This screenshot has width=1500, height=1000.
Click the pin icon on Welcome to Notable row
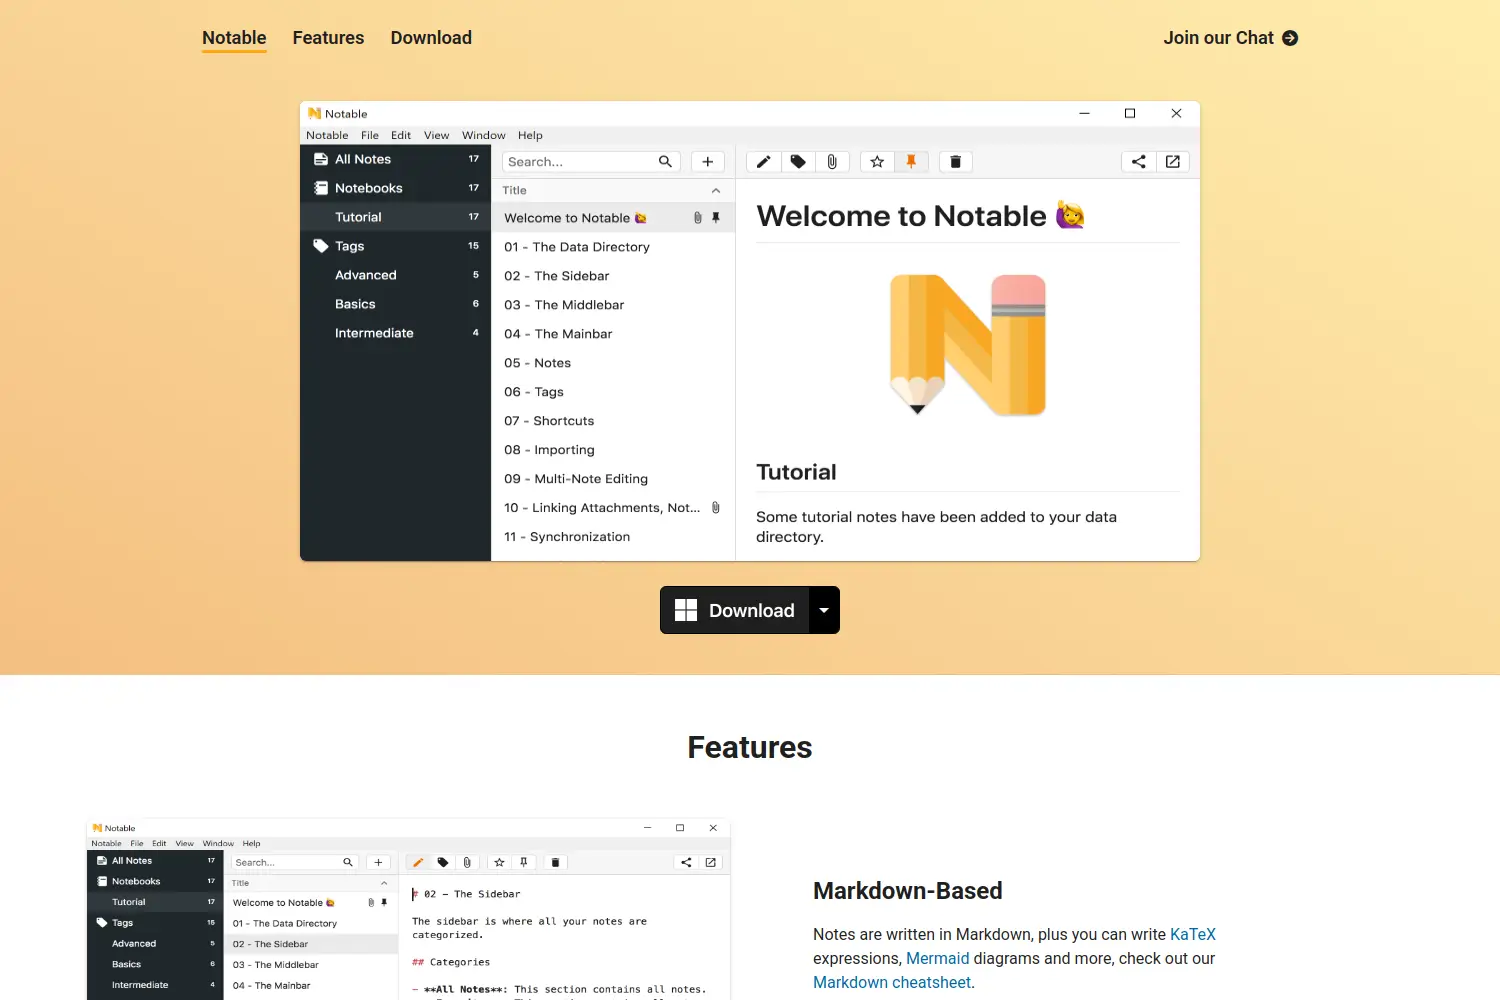click(716, 218)
